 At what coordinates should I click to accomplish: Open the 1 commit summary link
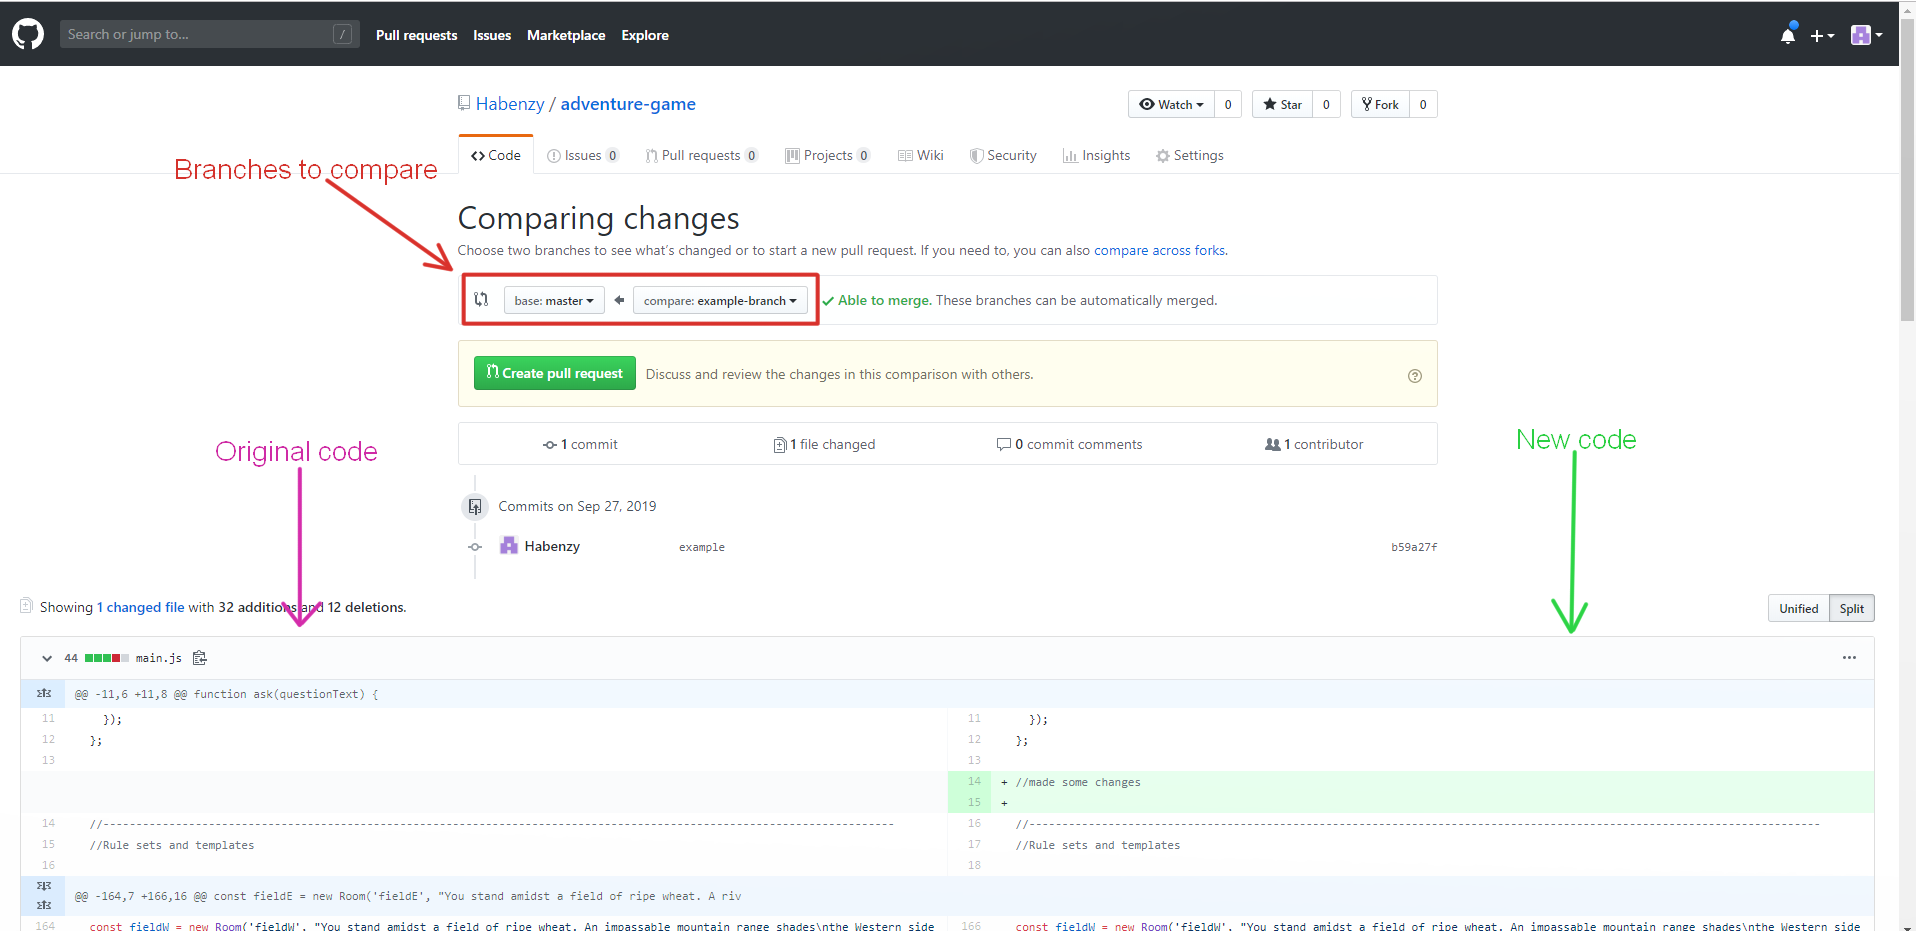[581, 444]
